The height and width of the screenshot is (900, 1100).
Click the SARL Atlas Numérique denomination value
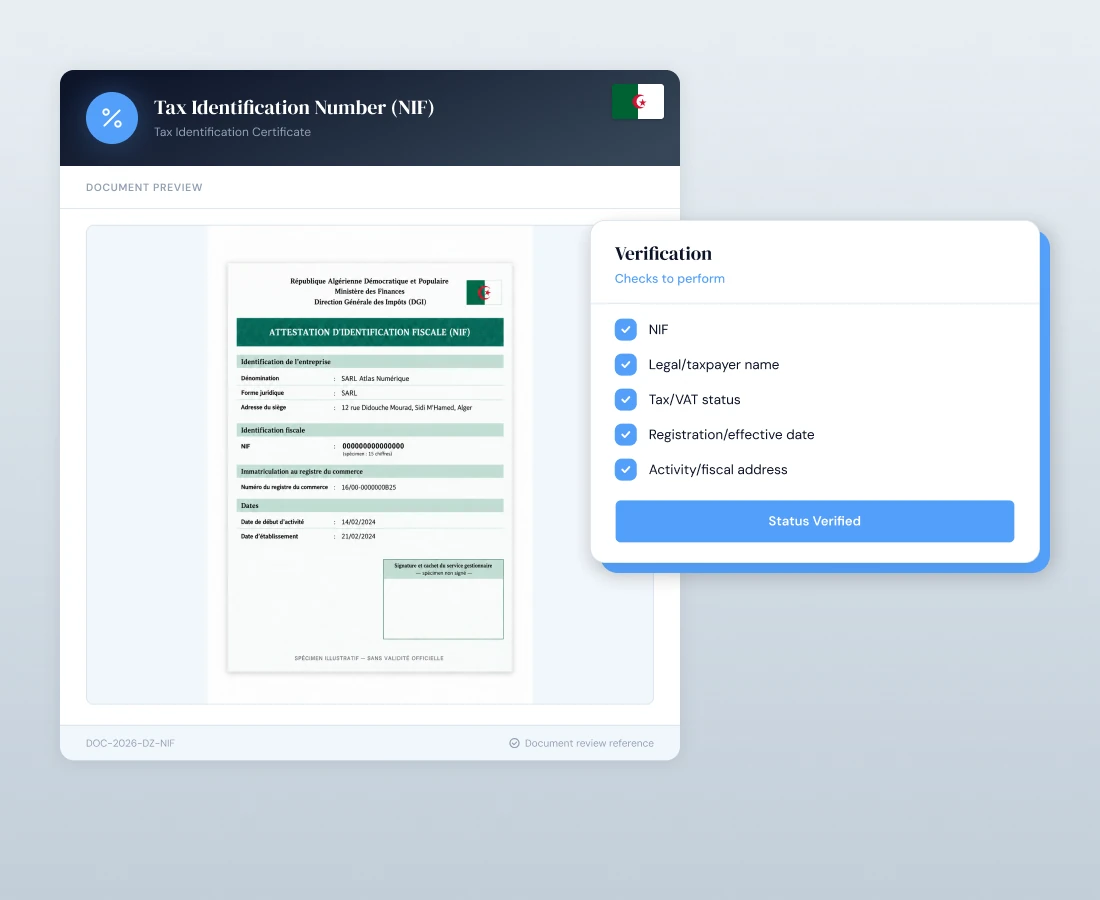pos(375,378)
